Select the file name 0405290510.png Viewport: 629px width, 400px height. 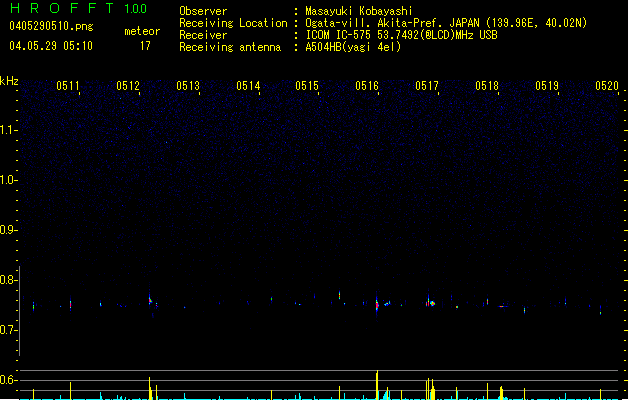[x=51, y=26]
